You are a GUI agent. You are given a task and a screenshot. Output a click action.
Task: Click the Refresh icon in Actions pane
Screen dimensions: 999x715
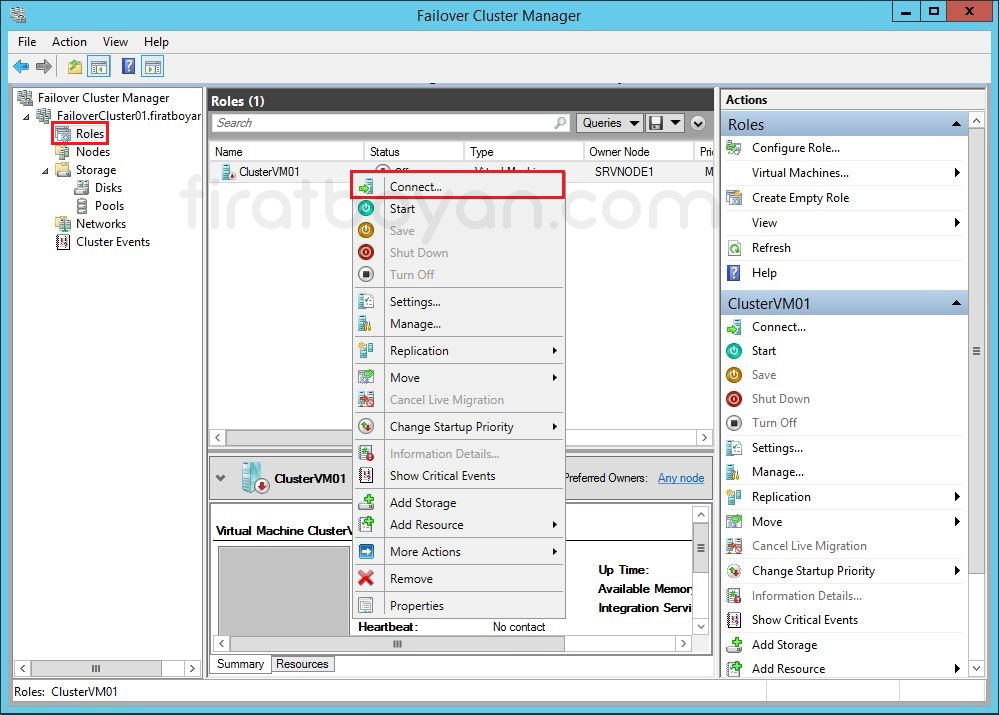(734, 248)
